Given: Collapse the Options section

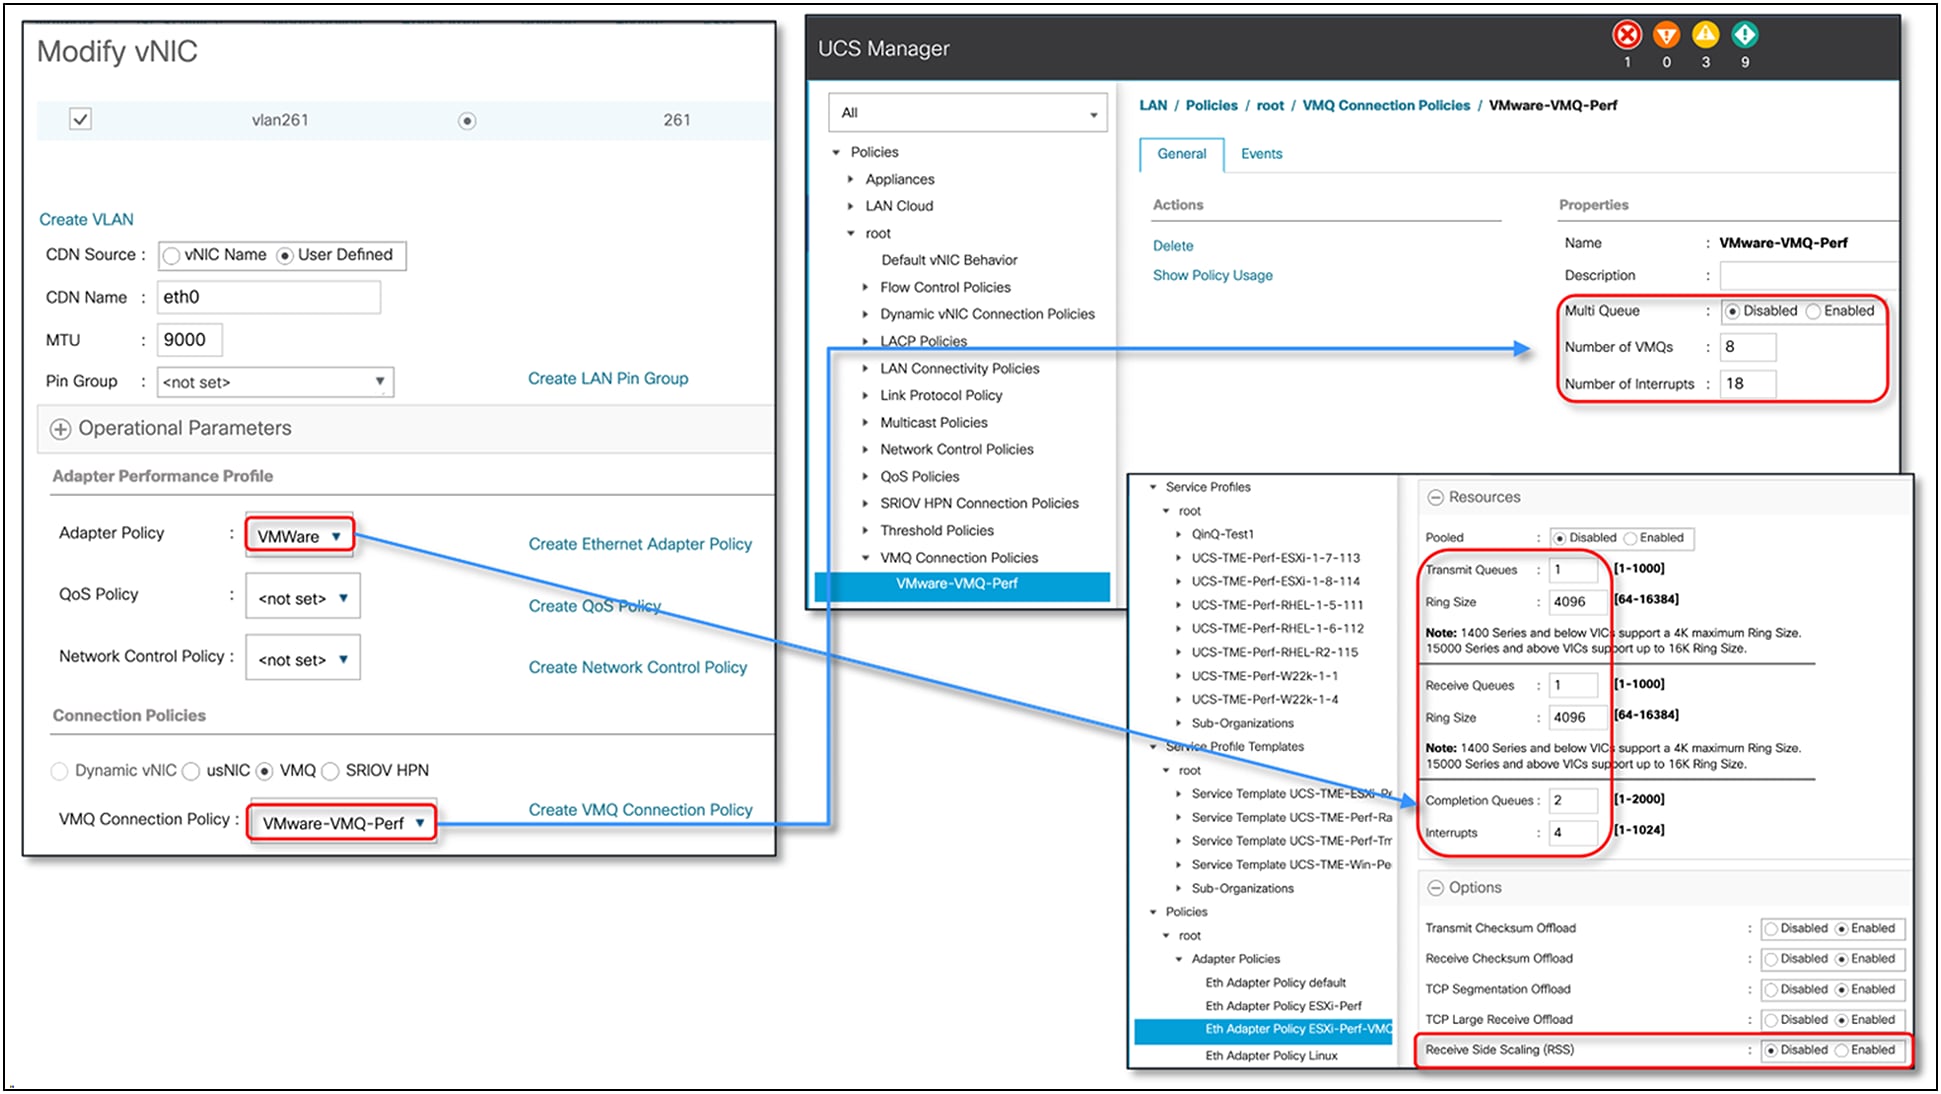Looking at the screenshot, I should point(1435,888).
